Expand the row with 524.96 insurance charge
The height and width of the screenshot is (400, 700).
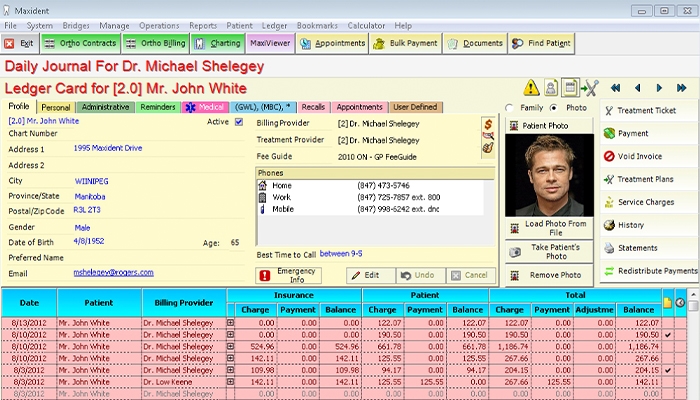[232, 346]
